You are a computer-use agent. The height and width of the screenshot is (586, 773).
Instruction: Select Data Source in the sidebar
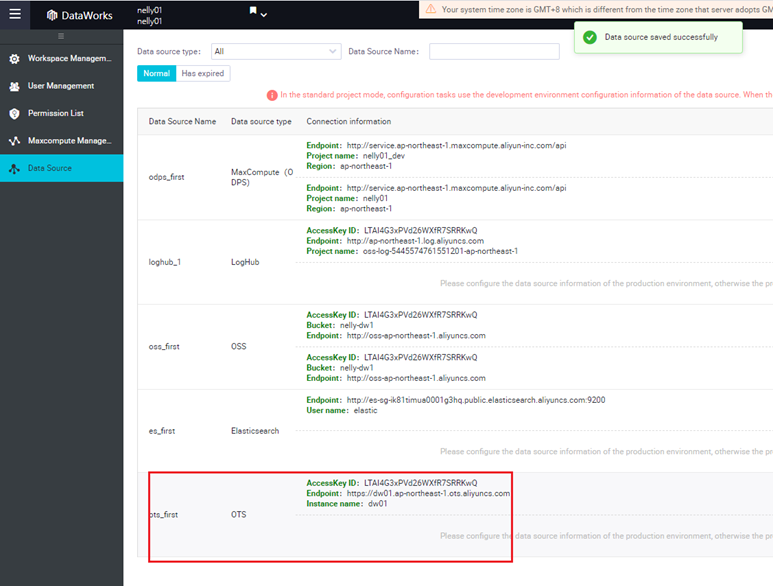click(62, 168)
